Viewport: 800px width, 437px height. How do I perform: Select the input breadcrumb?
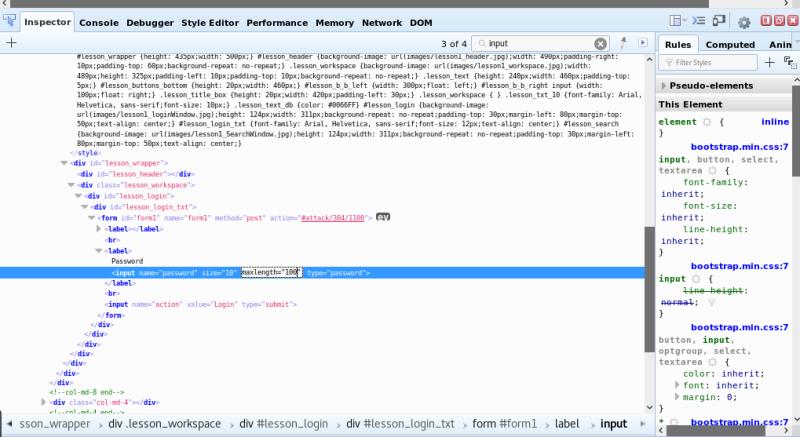[x=613, y=424]
